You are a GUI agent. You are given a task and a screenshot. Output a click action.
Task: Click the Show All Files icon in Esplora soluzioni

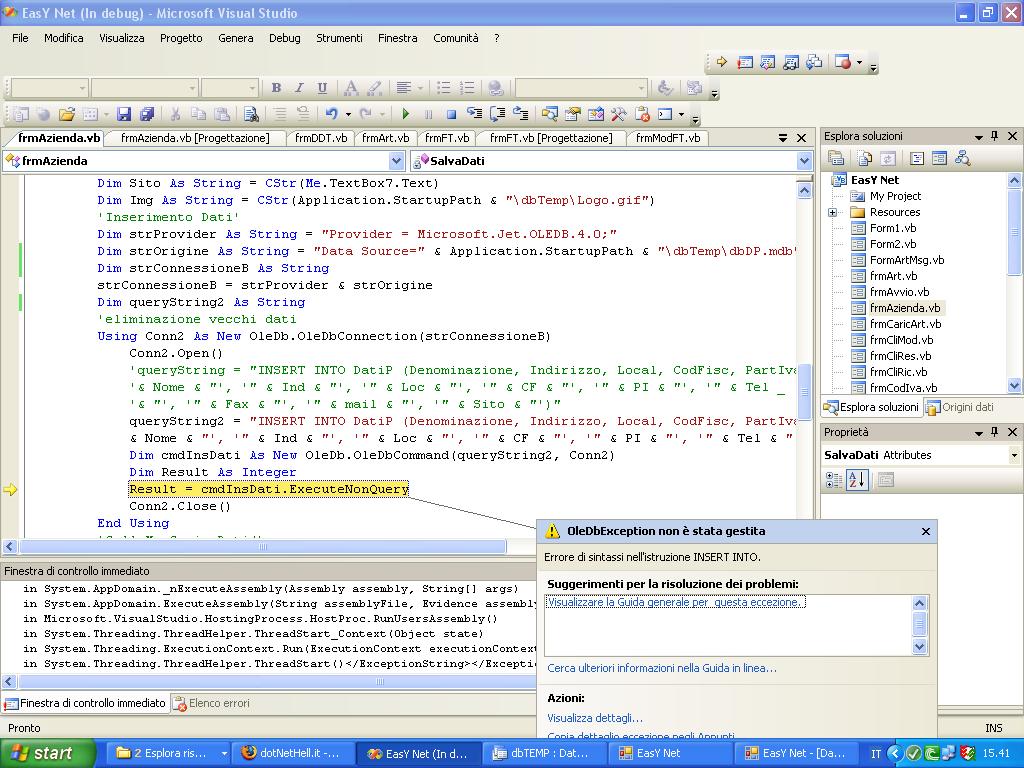pos(865,158)
